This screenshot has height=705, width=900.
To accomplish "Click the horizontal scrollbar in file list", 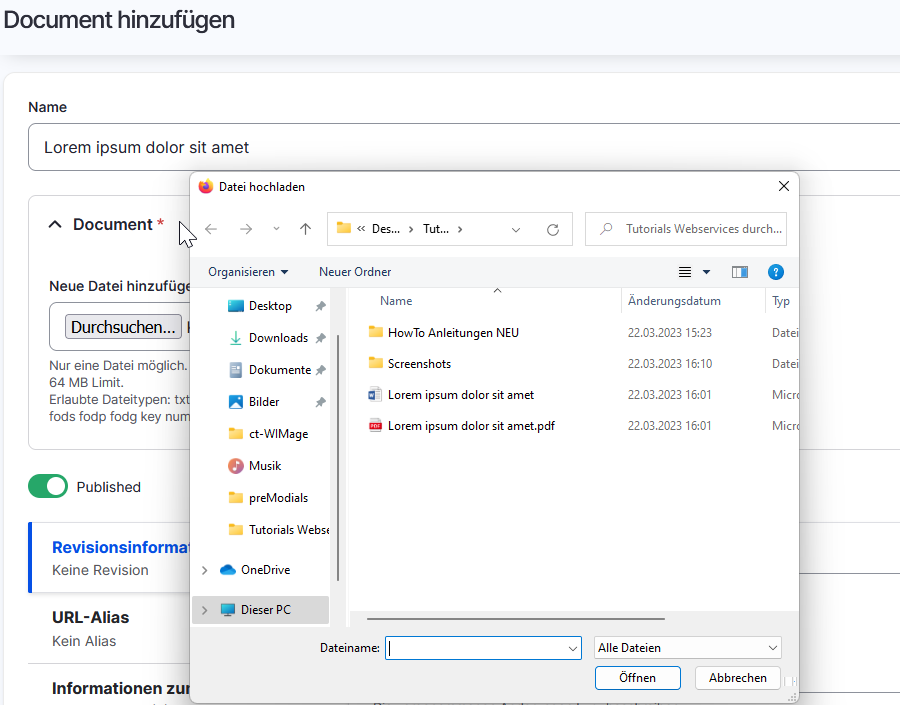I will click(515, 619).
